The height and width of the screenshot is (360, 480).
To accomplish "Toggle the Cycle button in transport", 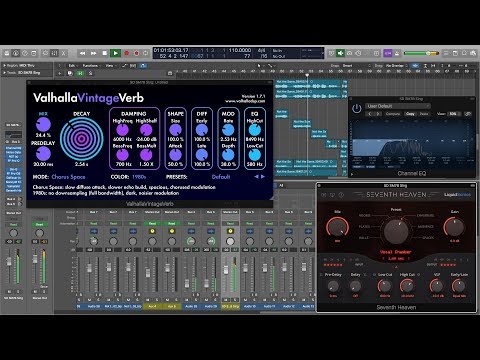I will [x=146, y=53].
